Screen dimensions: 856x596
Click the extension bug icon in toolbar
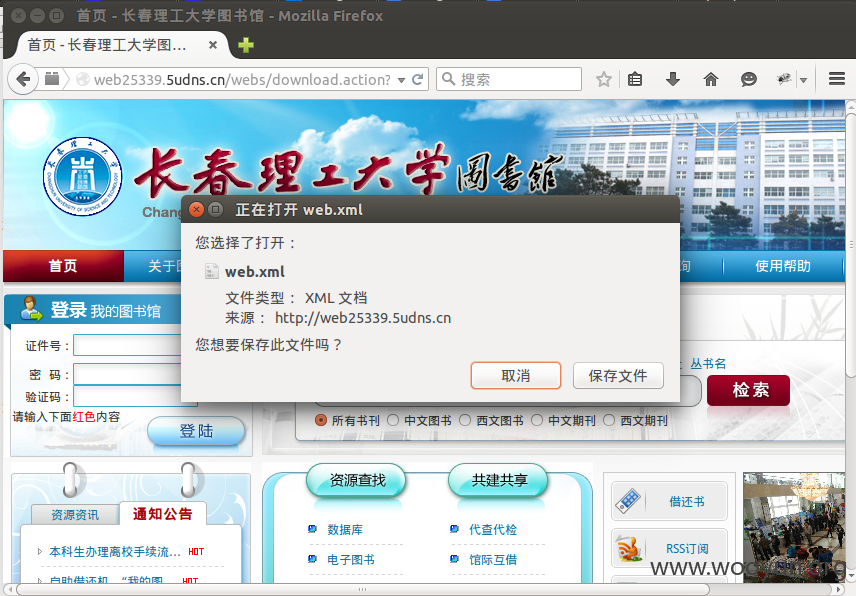784,80
